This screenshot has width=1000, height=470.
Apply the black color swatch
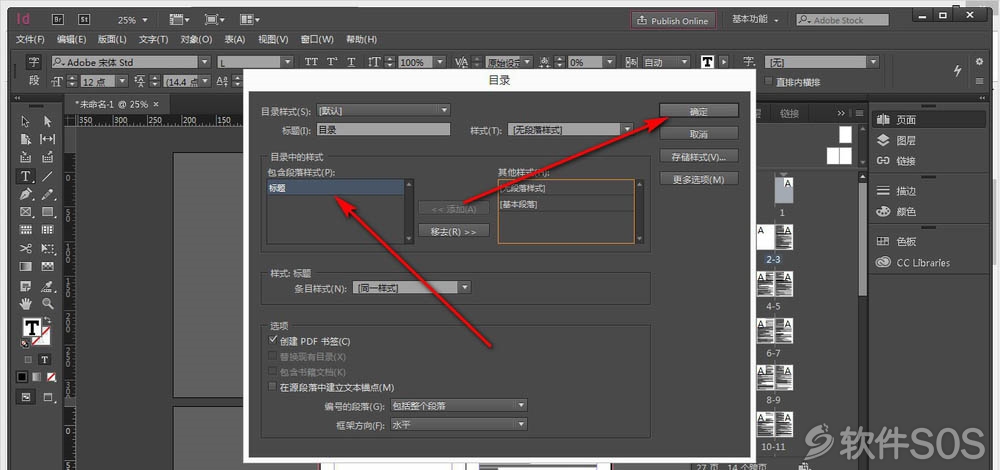click(22, 376)
